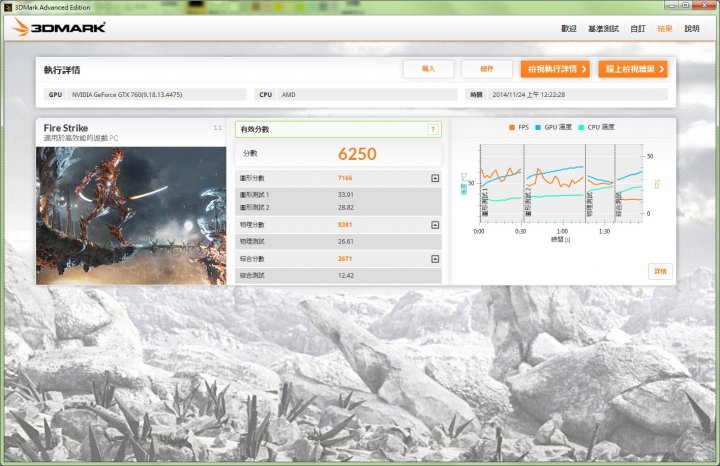This screenshot has width=720, height=466.
Task: Collapse the 綜合分數 2671 section
Action: click(x=435, y=259)
